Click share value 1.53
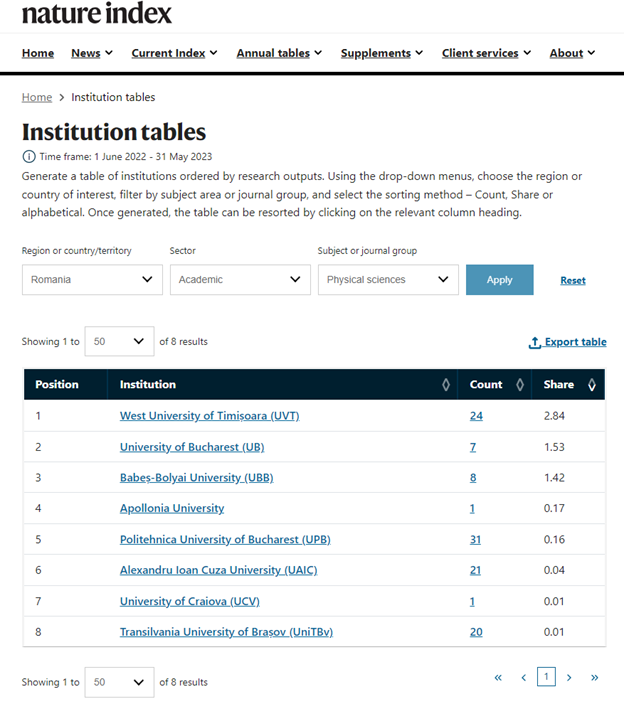This screenshot has height=704, width=624. point(554,447)
